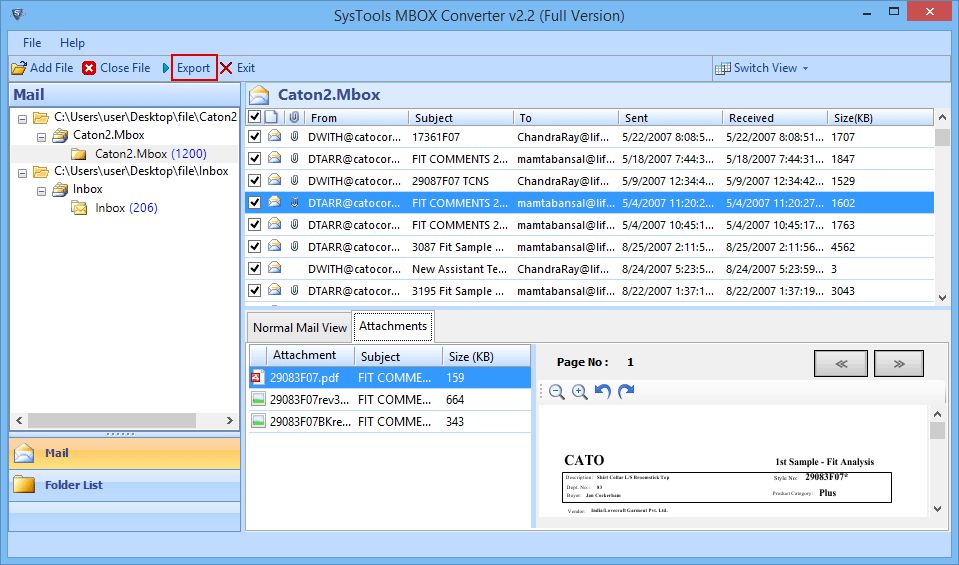
Task: Click the mail list scroll up arrow
Action: click(942, 117)
